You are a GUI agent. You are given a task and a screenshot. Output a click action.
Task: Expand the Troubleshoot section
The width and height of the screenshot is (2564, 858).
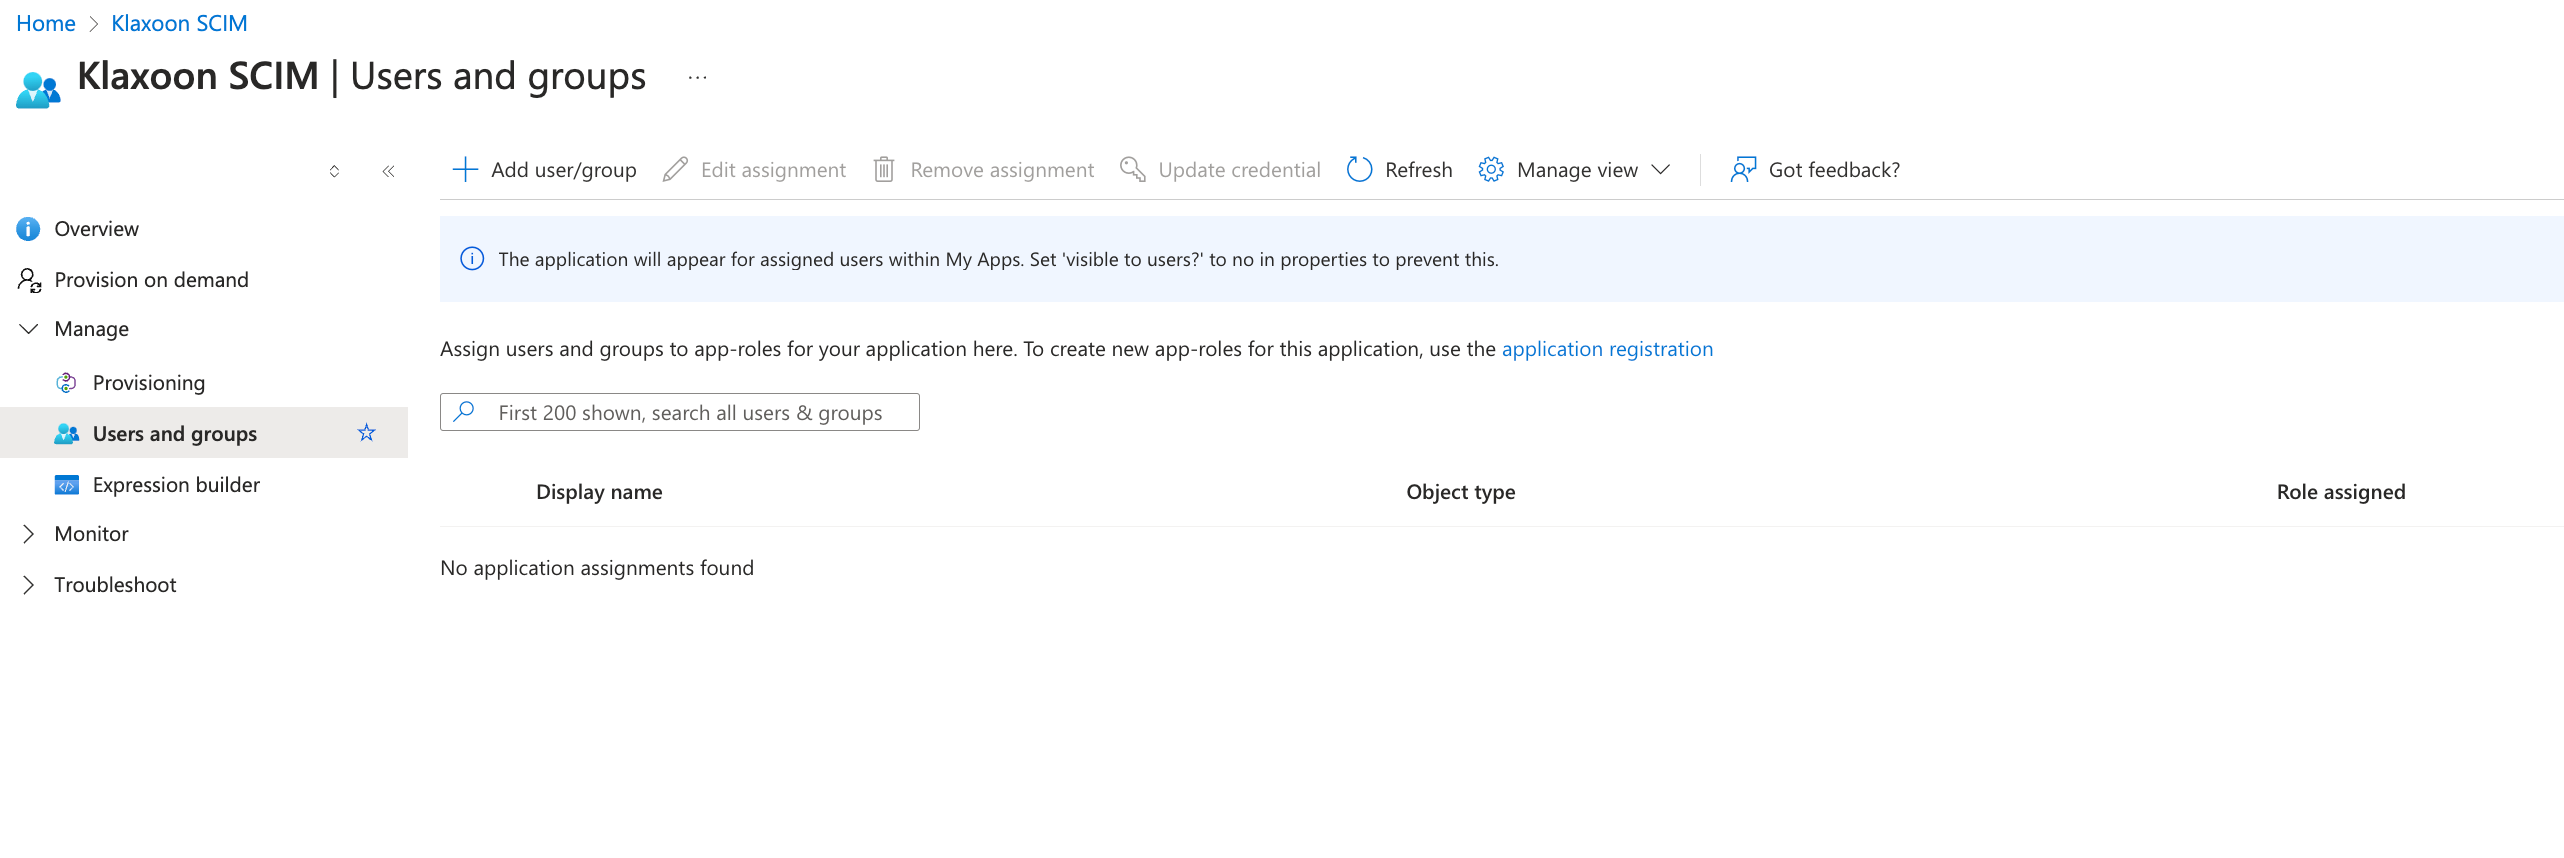click(29, 585)
